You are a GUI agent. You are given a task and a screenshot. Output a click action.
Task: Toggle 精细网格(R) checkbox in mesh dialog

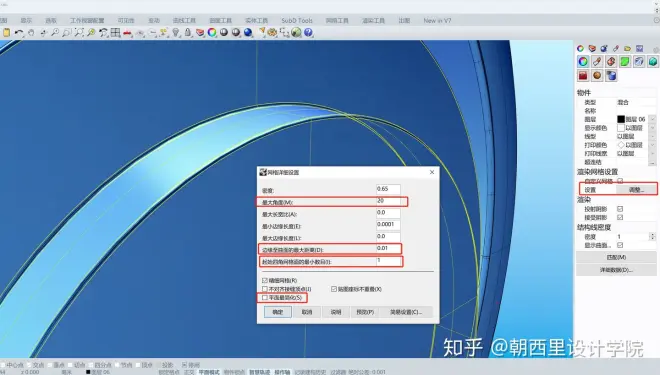(x=265, y=280)
